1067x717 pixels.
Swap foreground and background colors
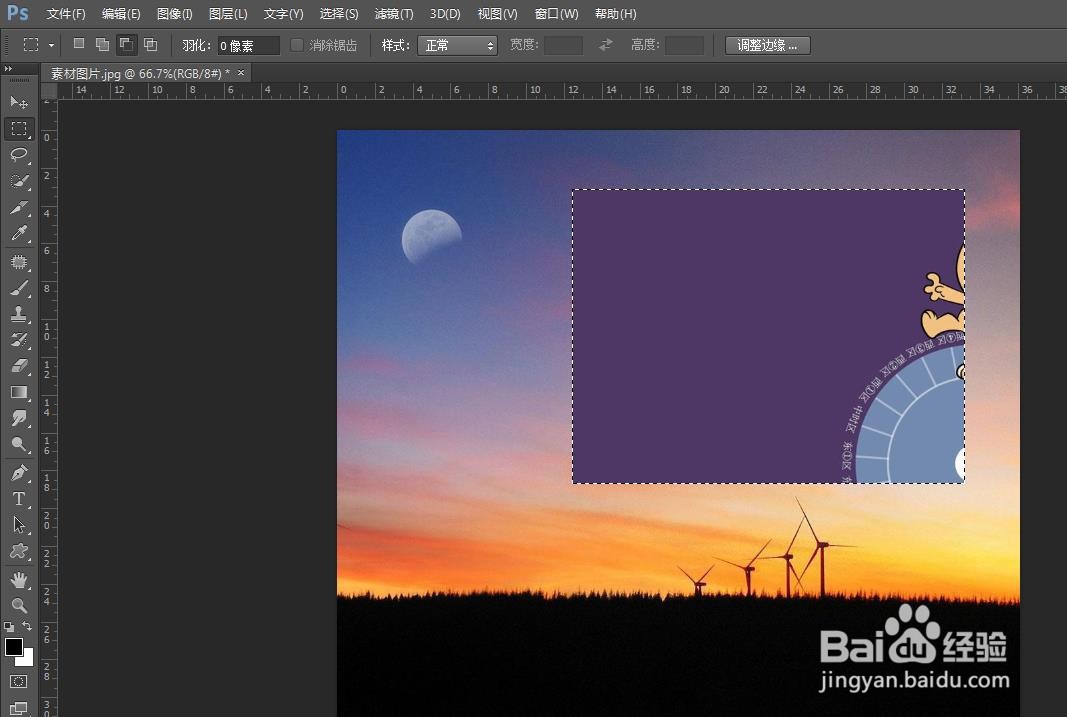click(x=27, y=626)
